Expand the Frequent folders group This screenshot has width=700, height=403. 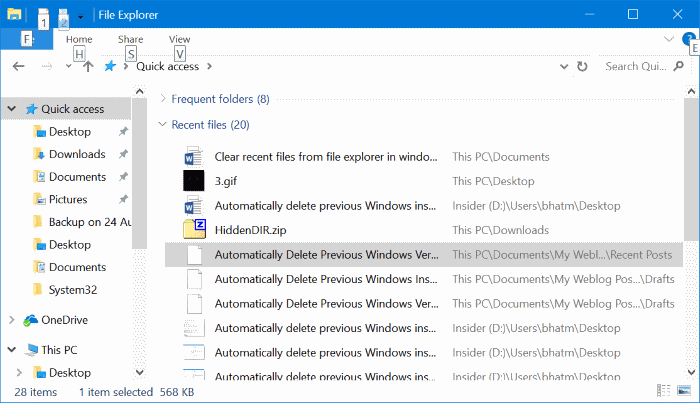pyautogui.click(x=163, y=99)
